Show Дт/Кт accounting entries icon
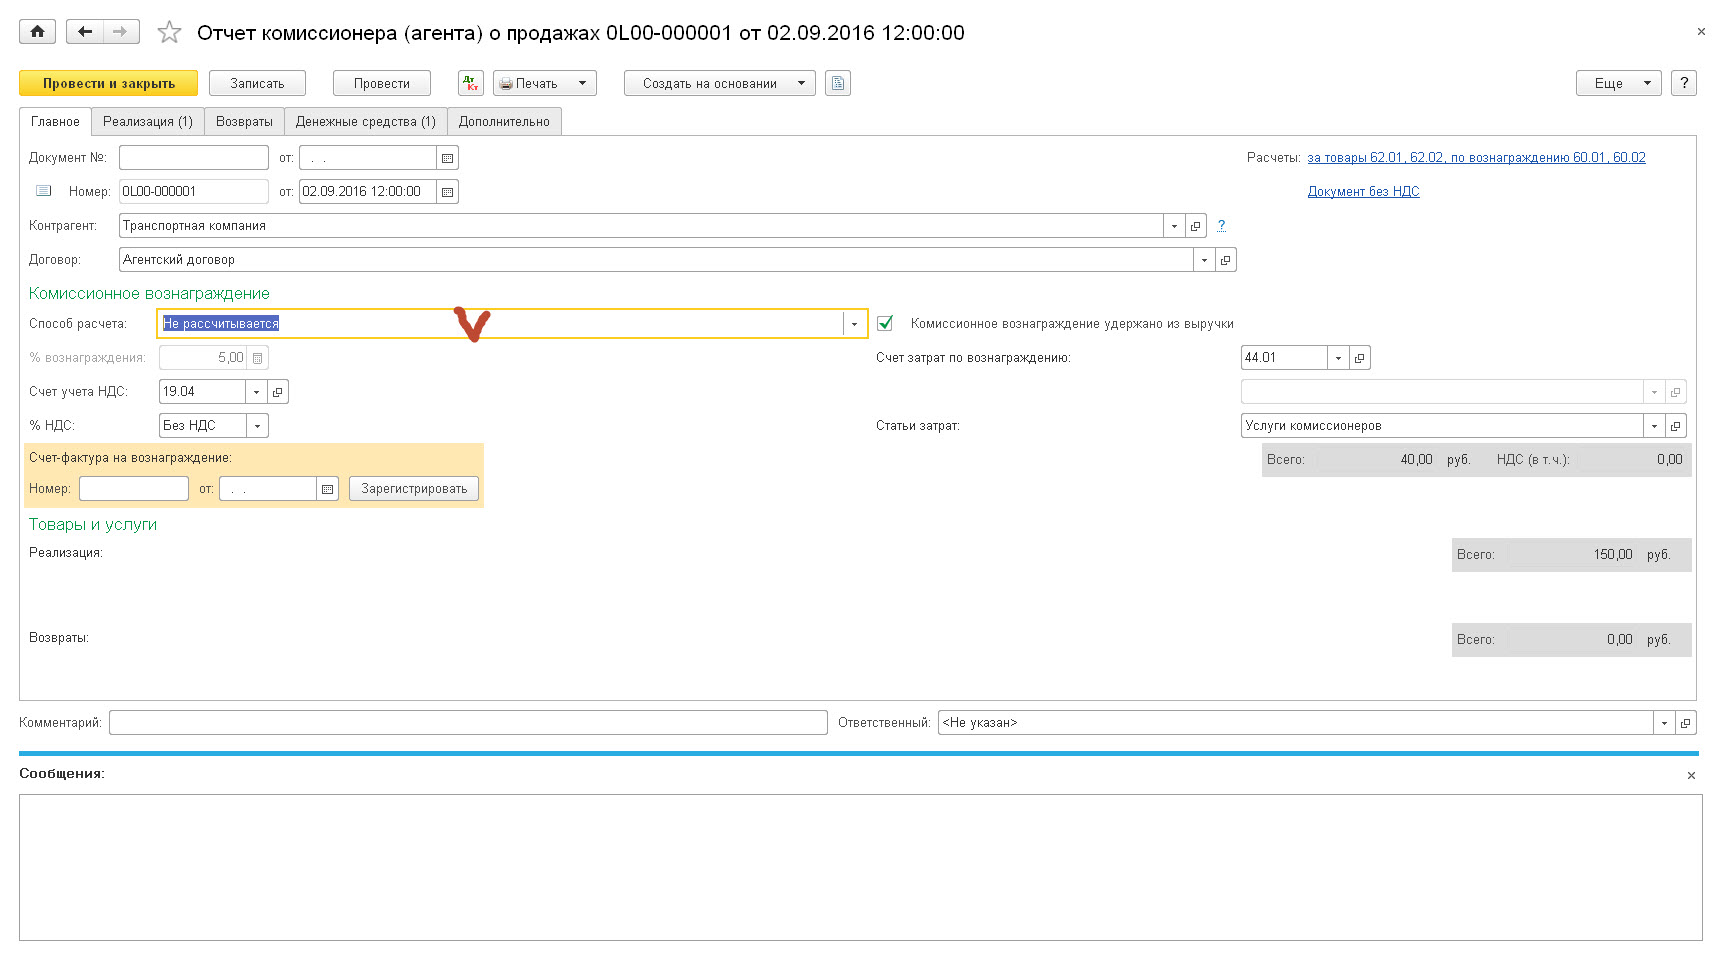This screenshot has height=955, width=1723. point(470,84)
